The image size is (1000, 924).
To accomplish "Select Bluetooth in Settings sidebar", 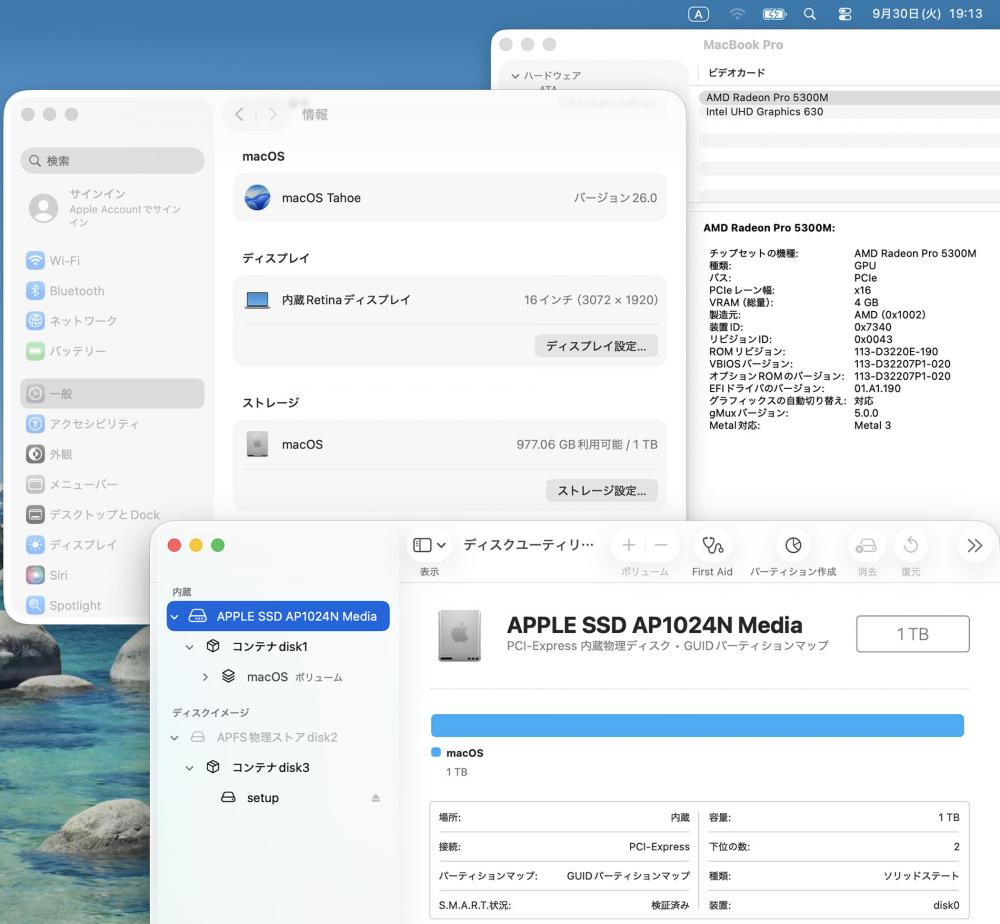I will point(77,291).
